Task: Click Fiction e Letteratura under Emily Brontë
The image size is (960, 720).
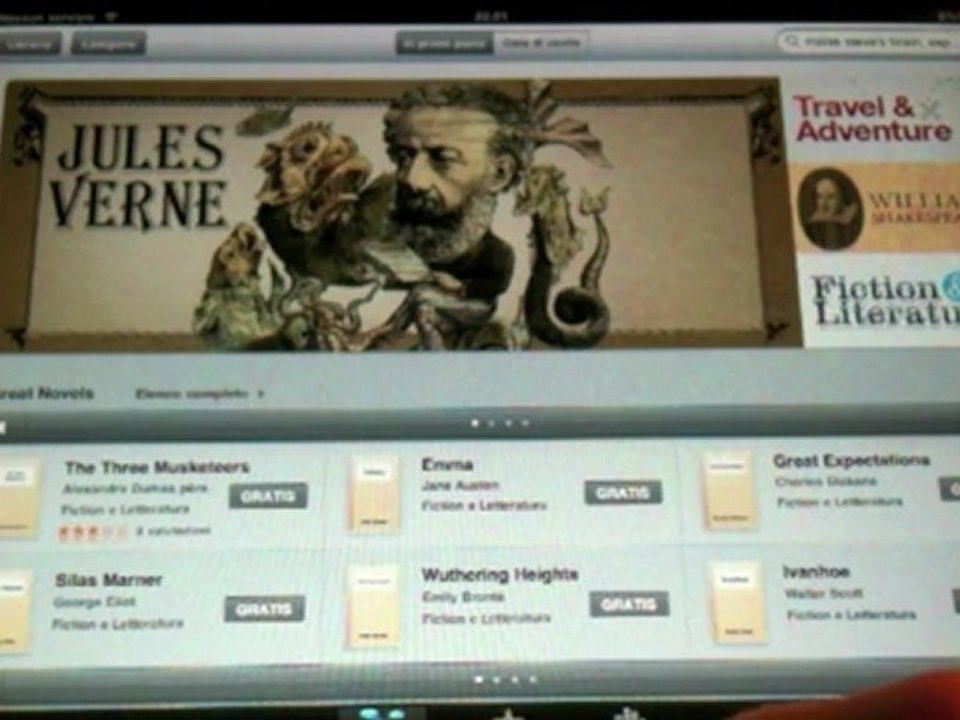Action: (486, 619)
